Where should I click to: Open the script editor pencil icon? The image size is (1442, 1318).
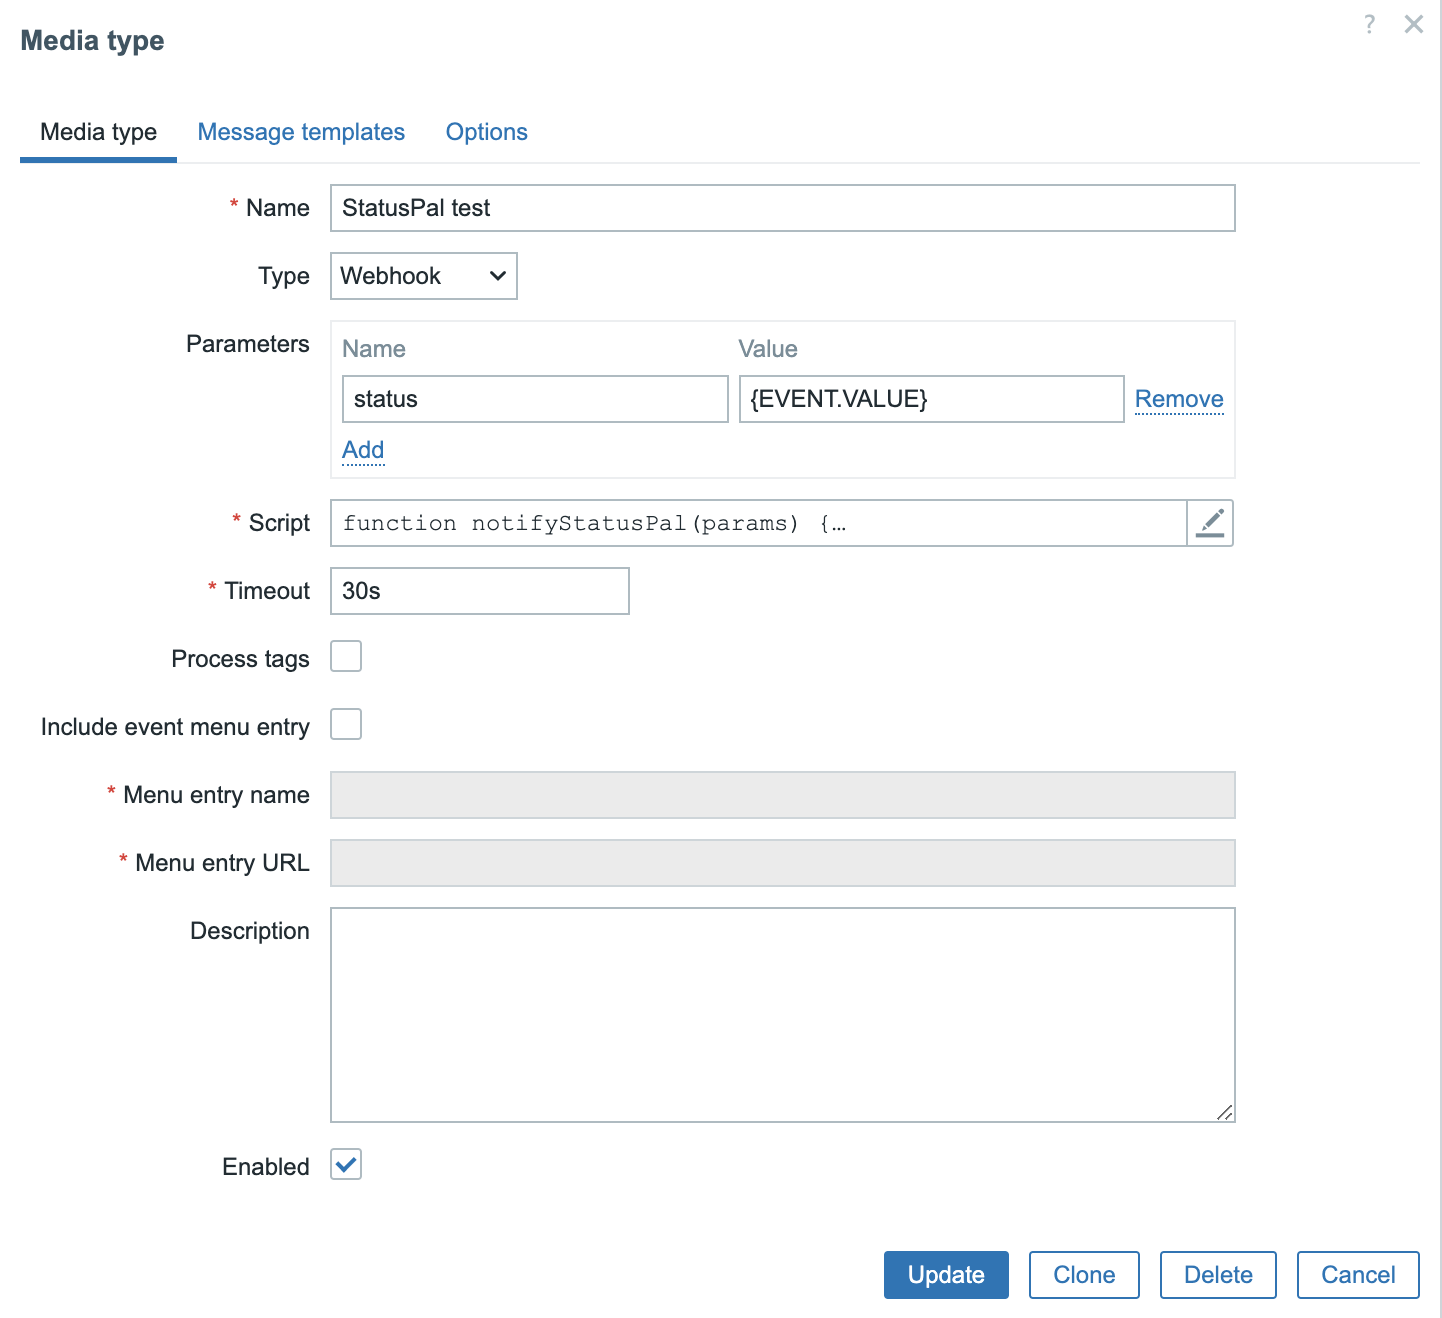point(1210,523)
